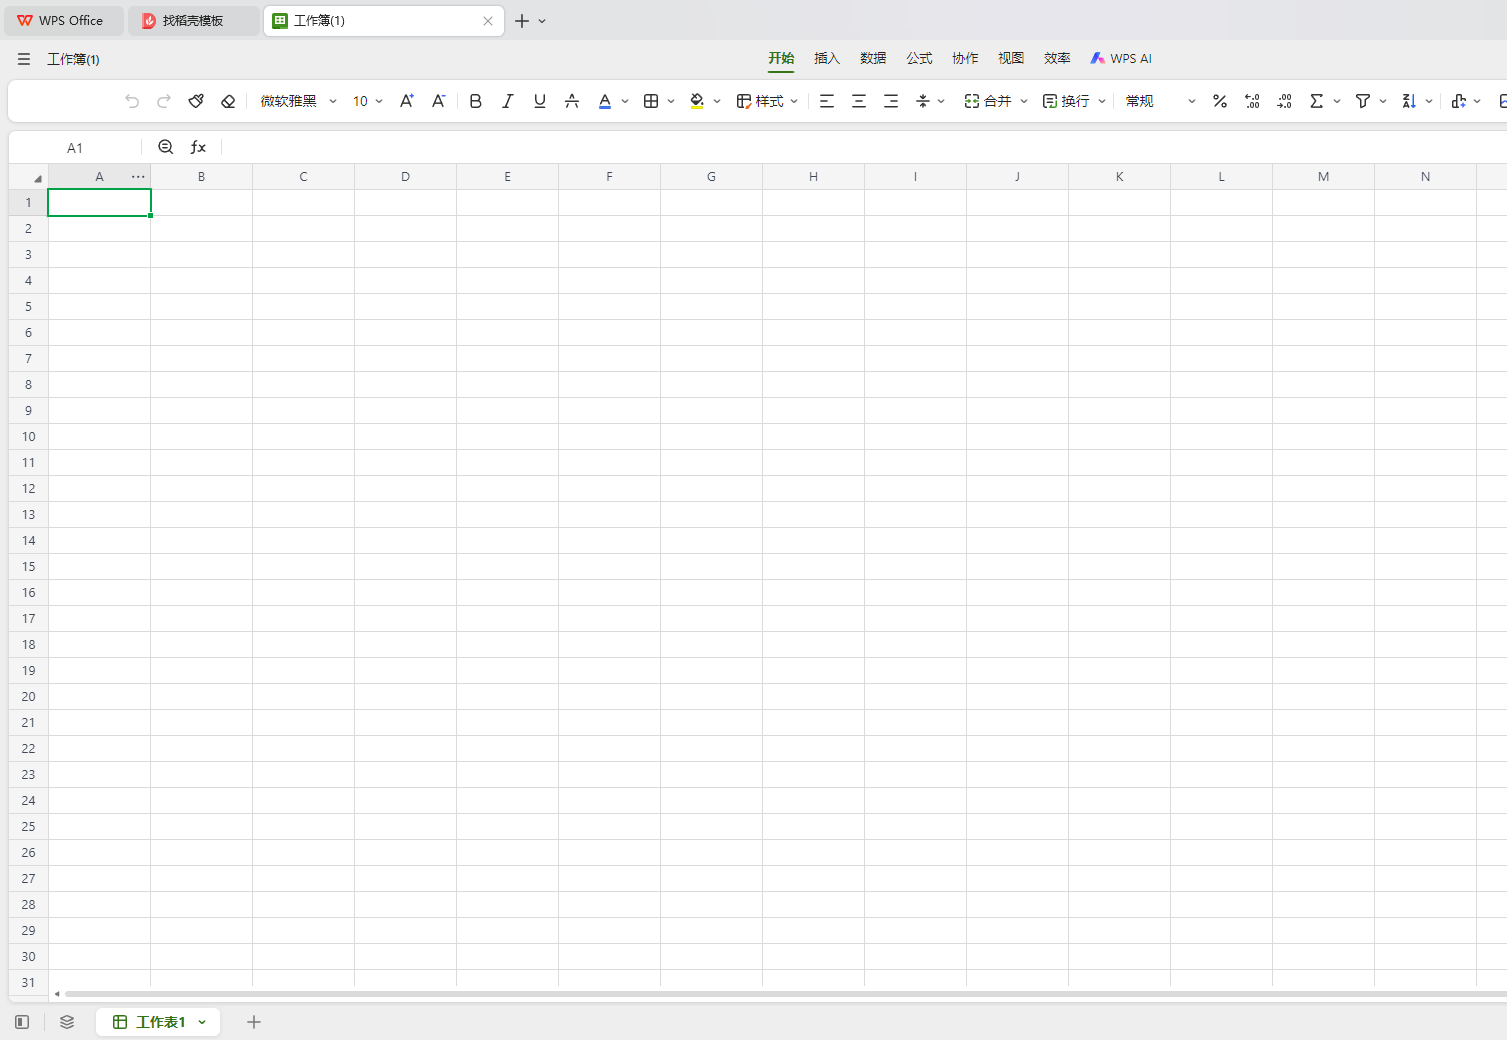Image resolution: width=1507 pixels, height=1040 pixels.
Task: Click the percent style icon
Action: 1219,101
